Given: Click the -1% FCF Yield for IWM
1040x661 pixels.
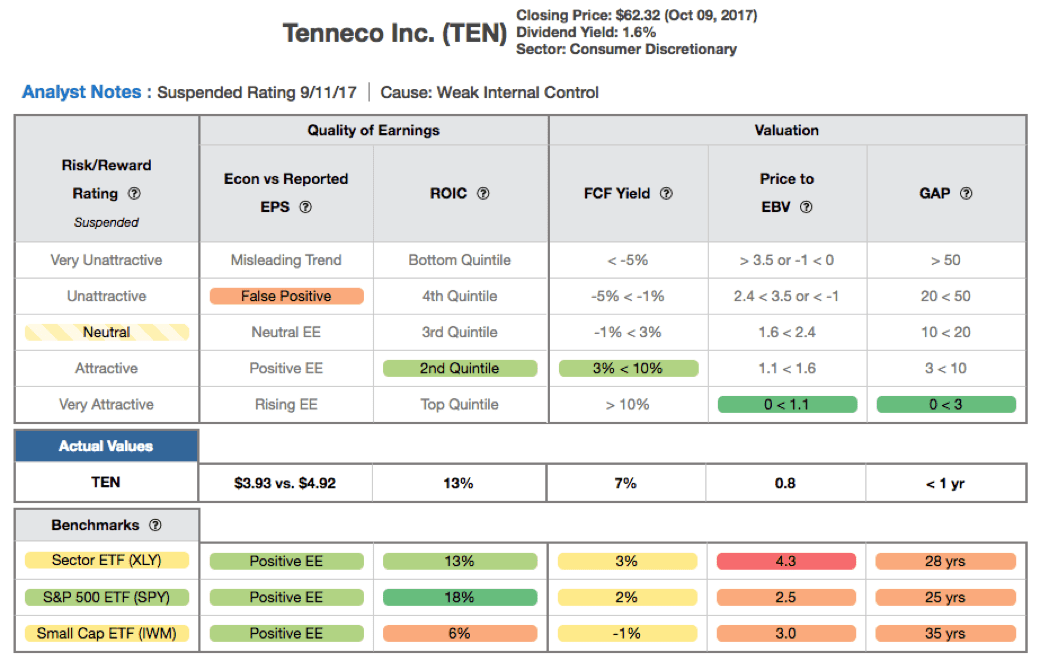Looking at the screenshot, I should pos(627,633).
